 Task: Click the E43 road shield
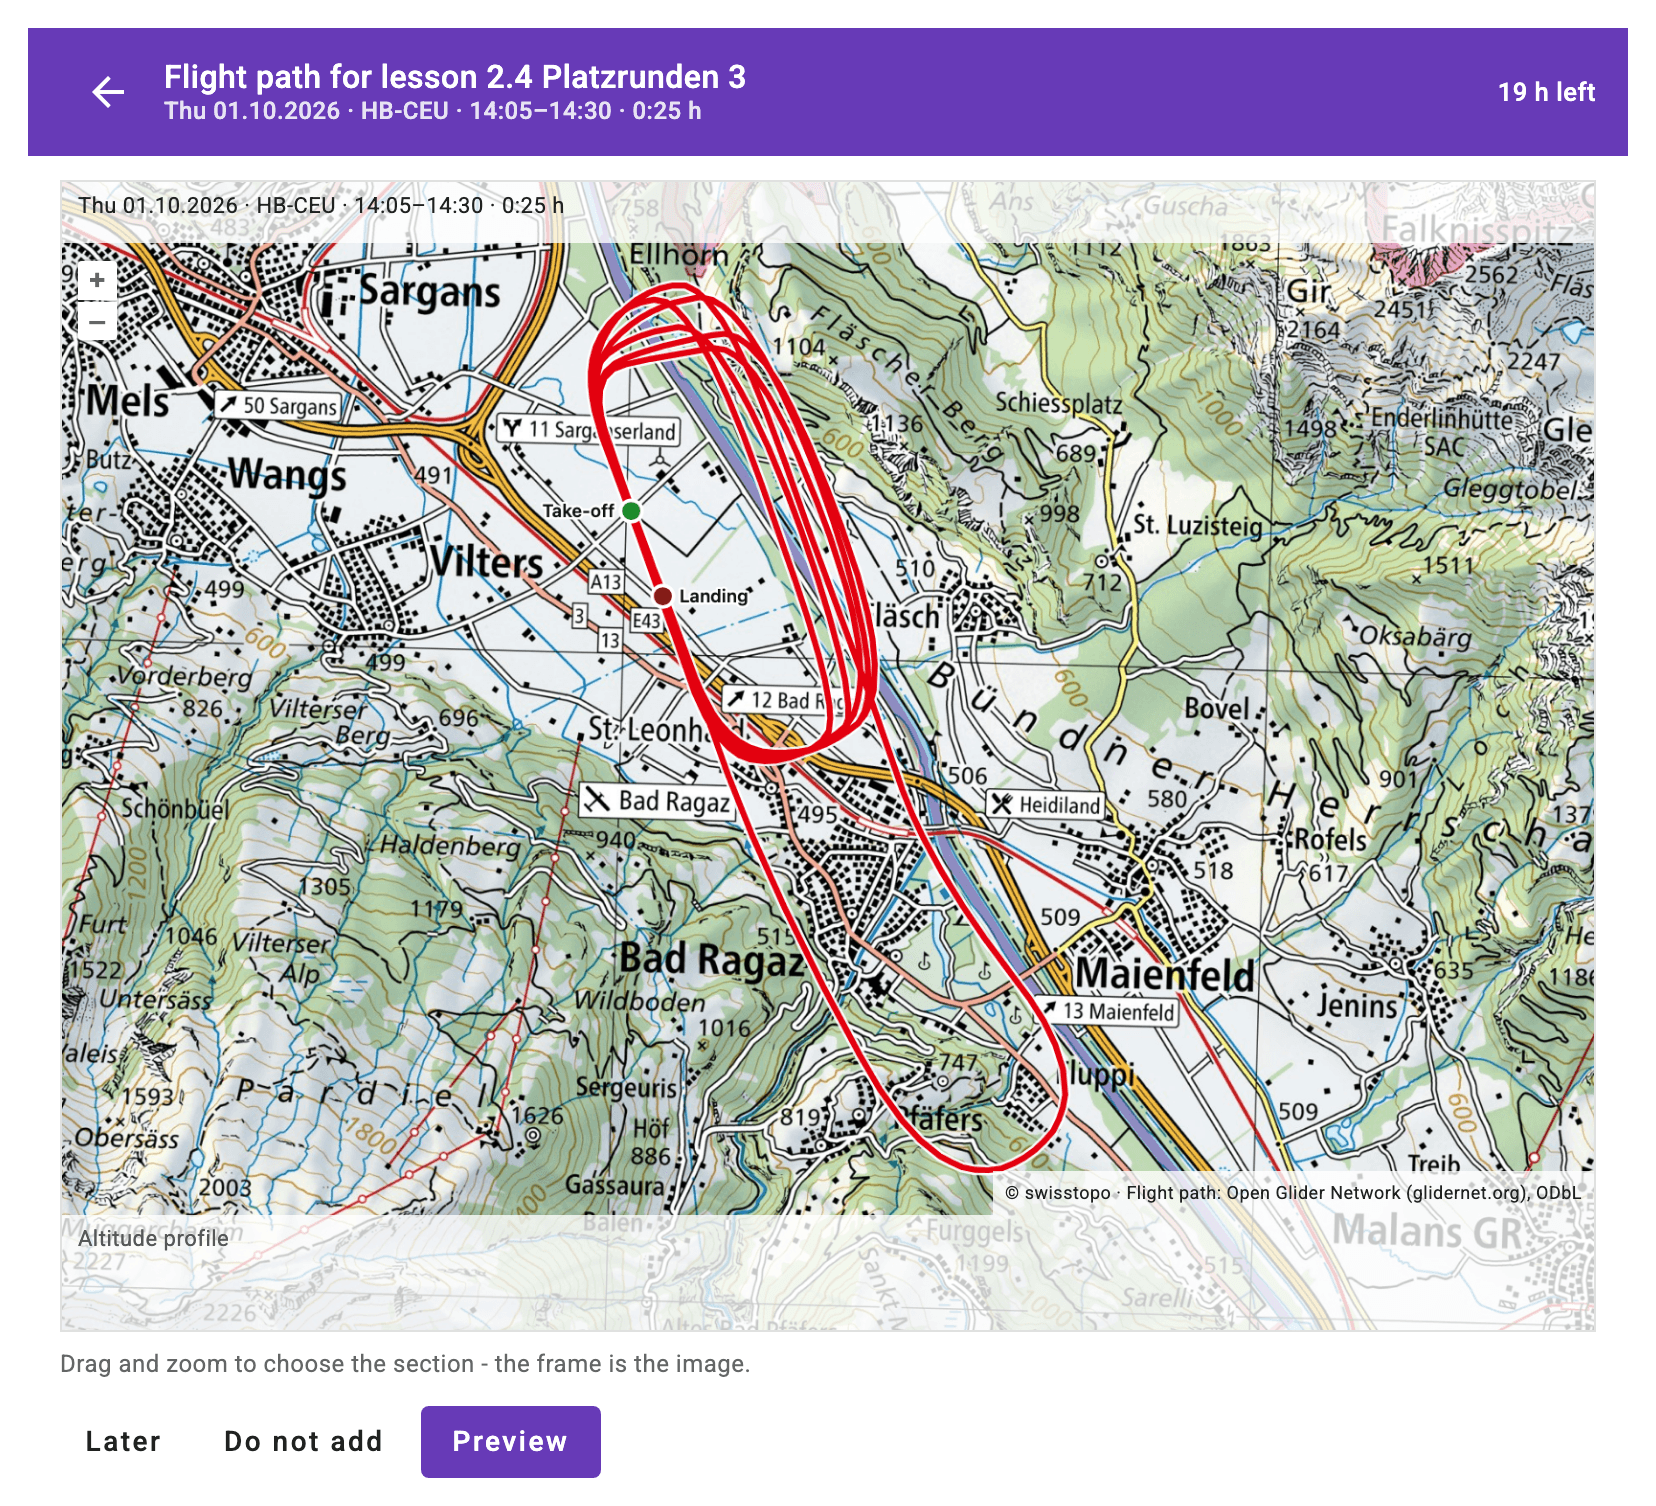point(646,620)
